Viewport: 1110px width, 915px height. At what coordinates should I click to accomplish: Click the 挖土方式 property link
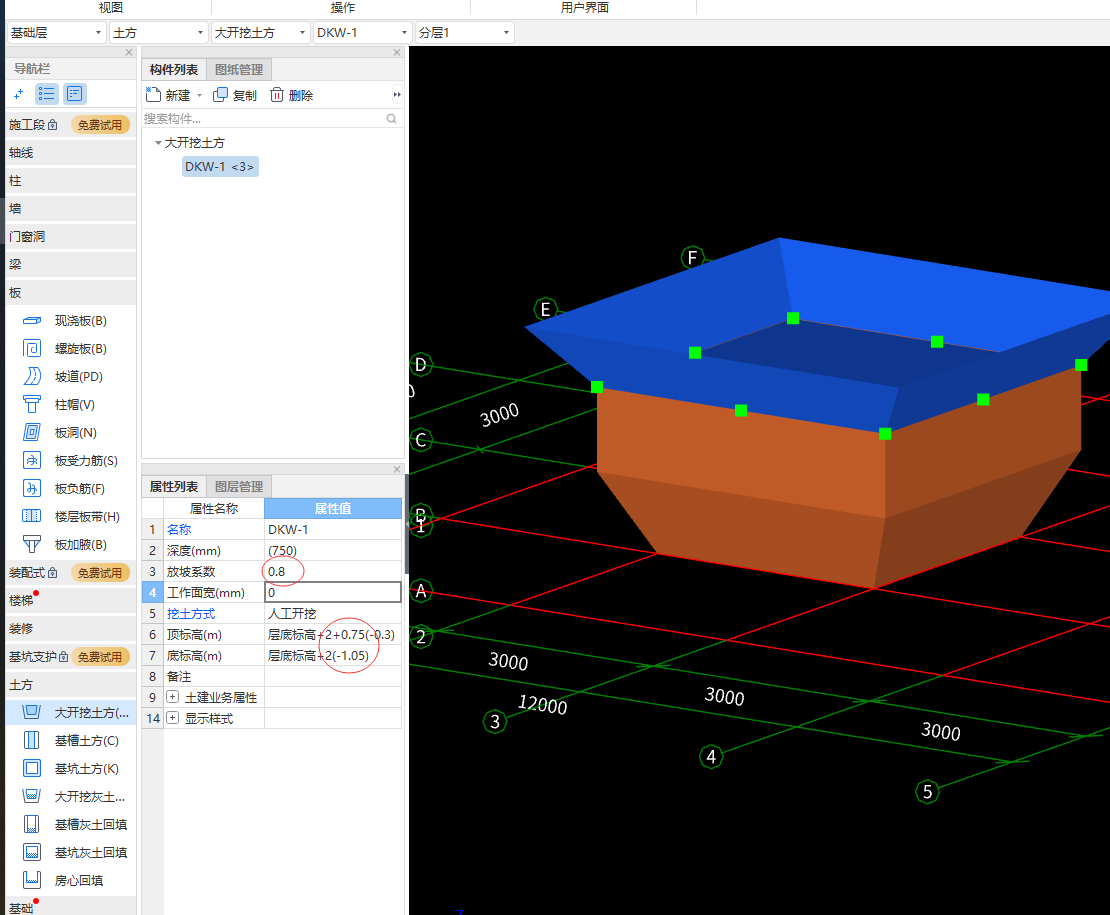coord(191,614)
